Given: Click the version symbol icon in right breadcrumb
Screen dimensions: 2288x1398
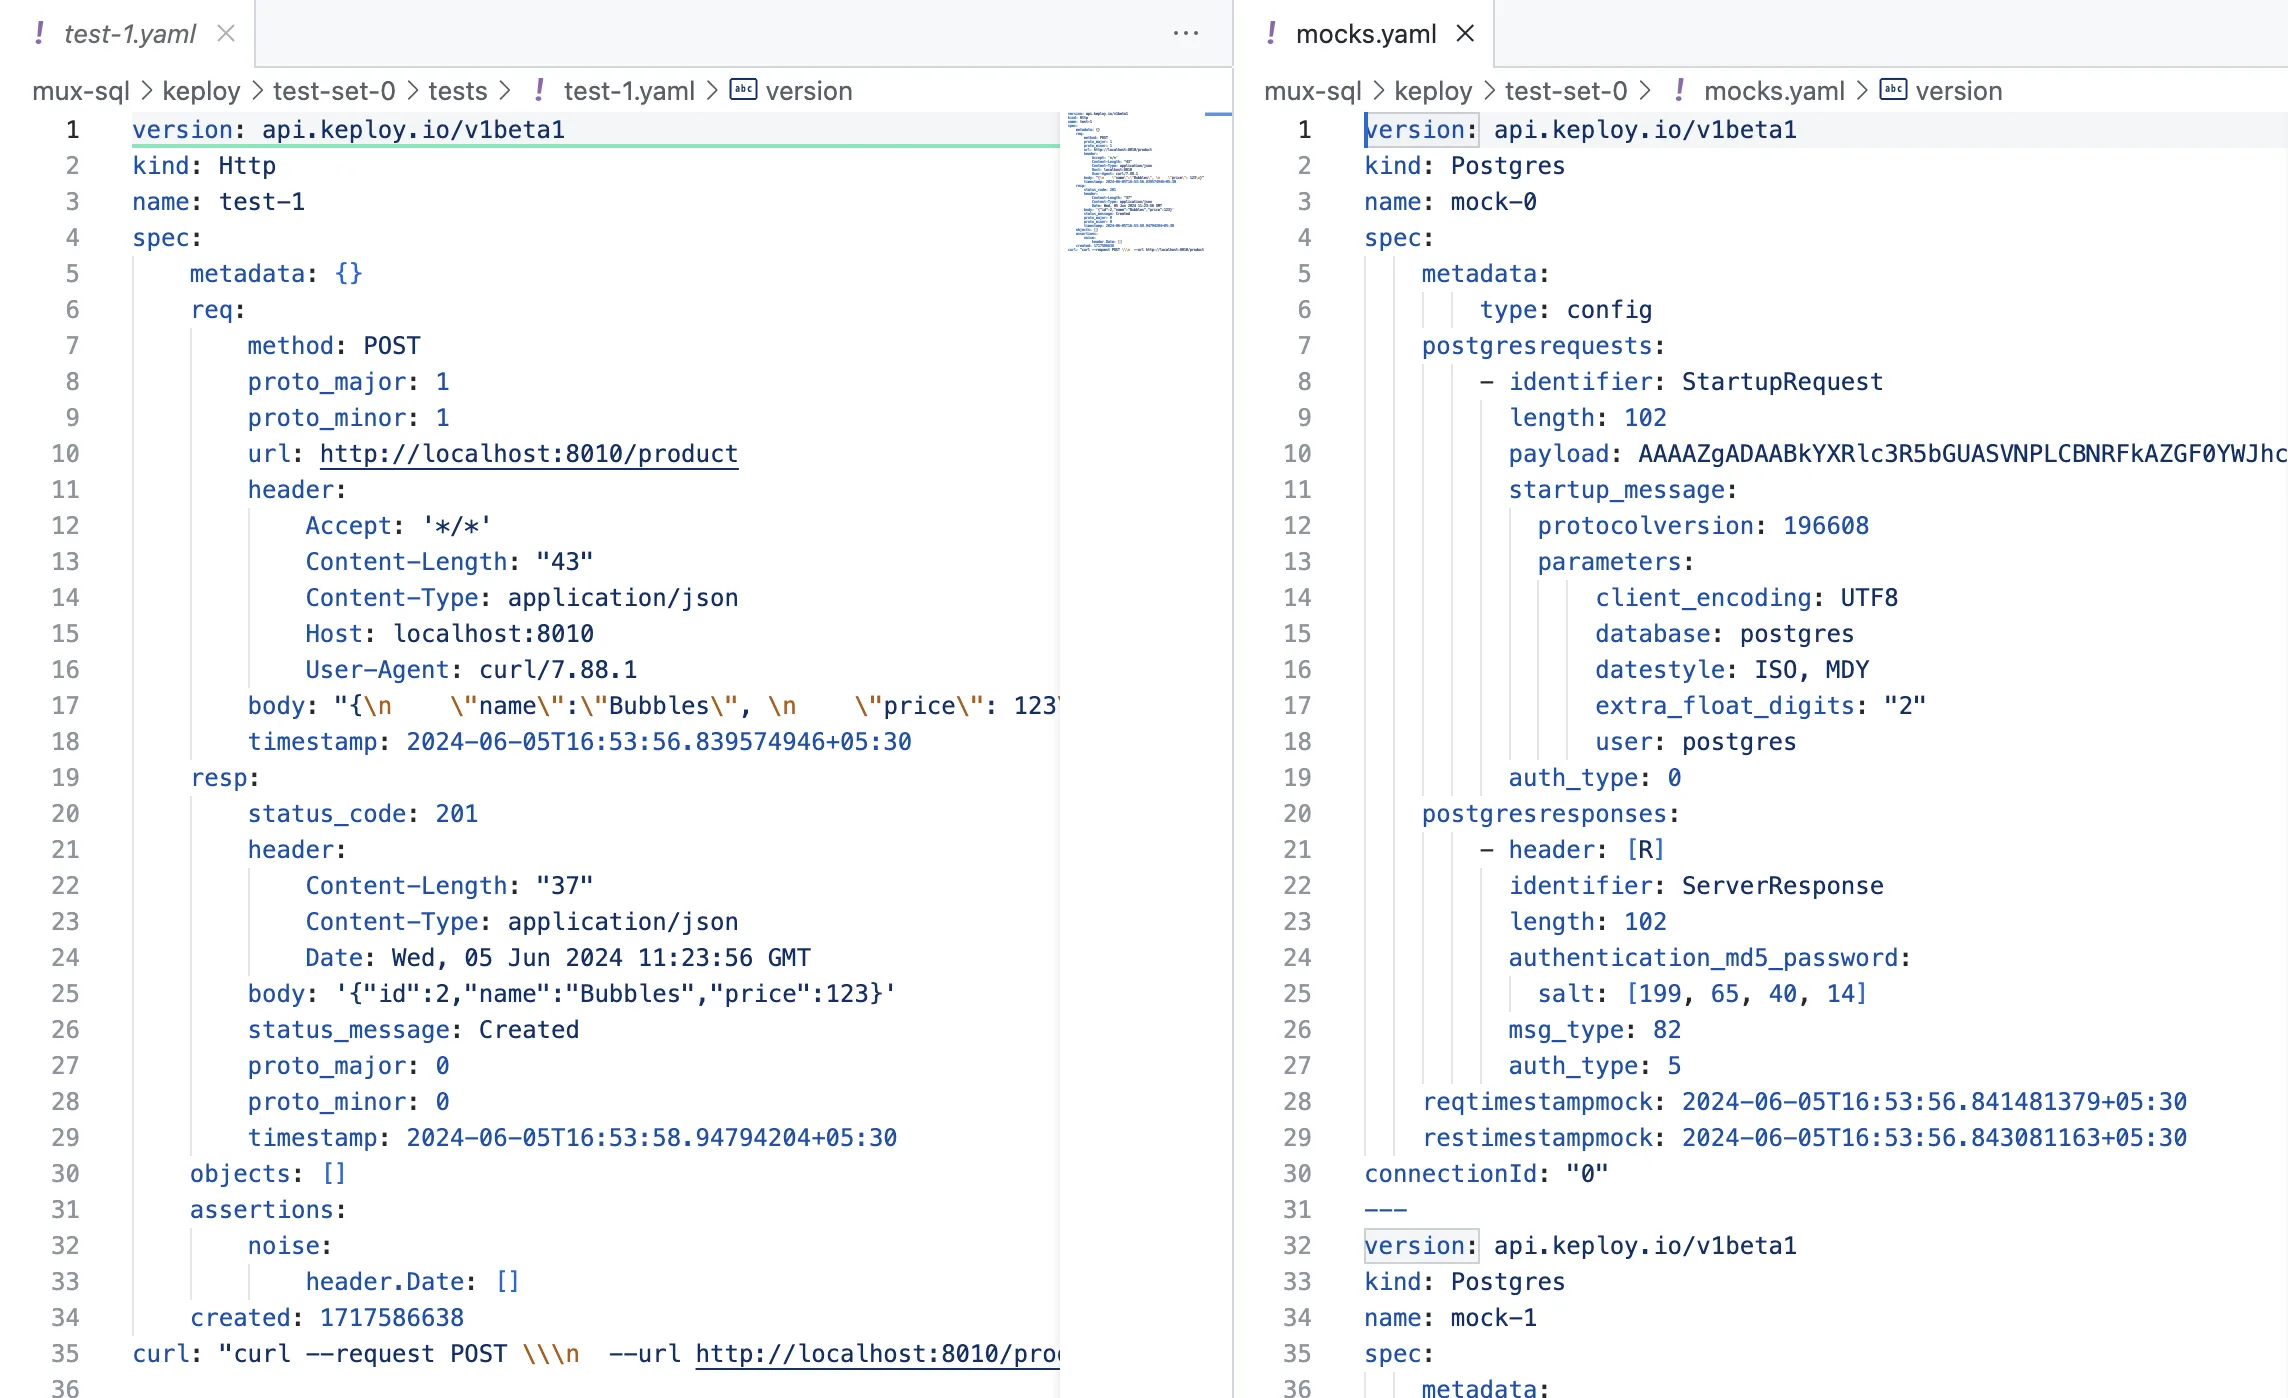Looking at the screenshot, I should (x=1894, y=89).
